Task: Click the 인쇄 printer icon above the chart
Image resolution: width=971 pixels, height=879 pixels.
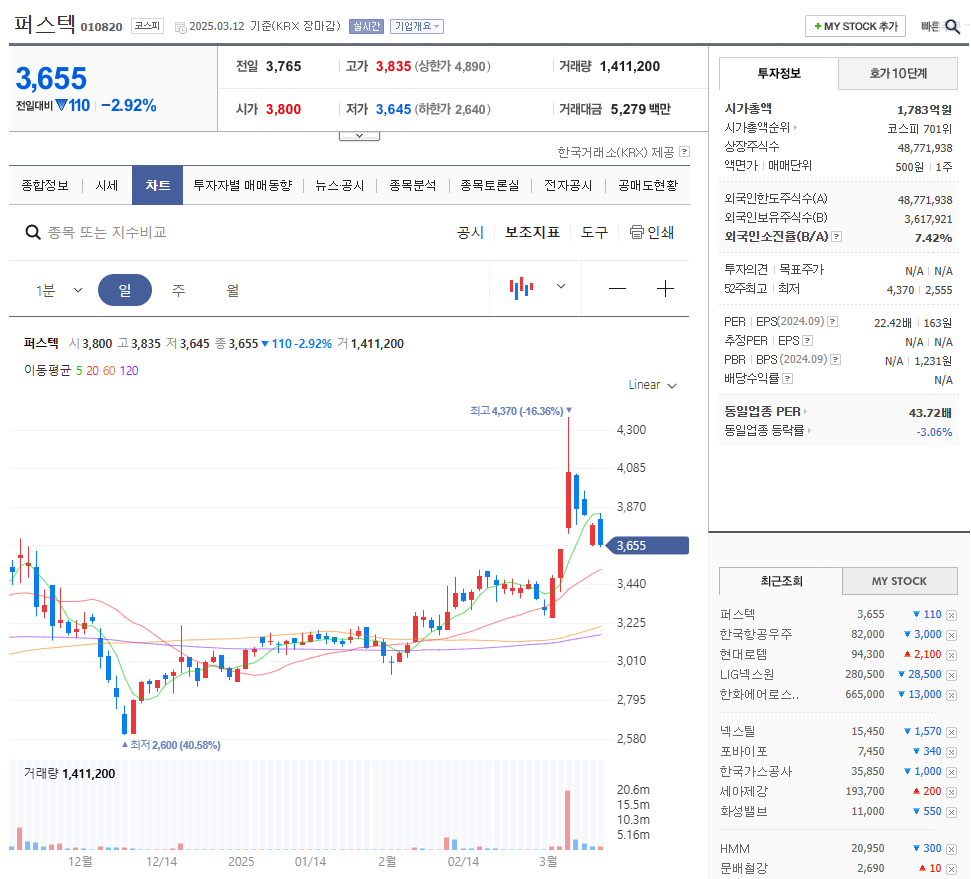Action: [x=638, y=231]
